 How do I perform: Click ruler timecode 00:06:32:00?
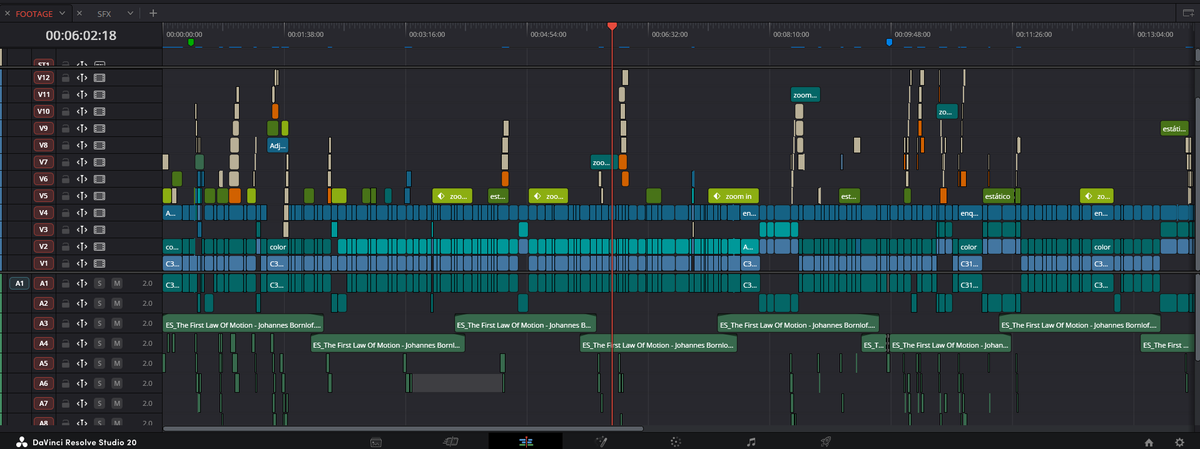click(x=669, y=34)
